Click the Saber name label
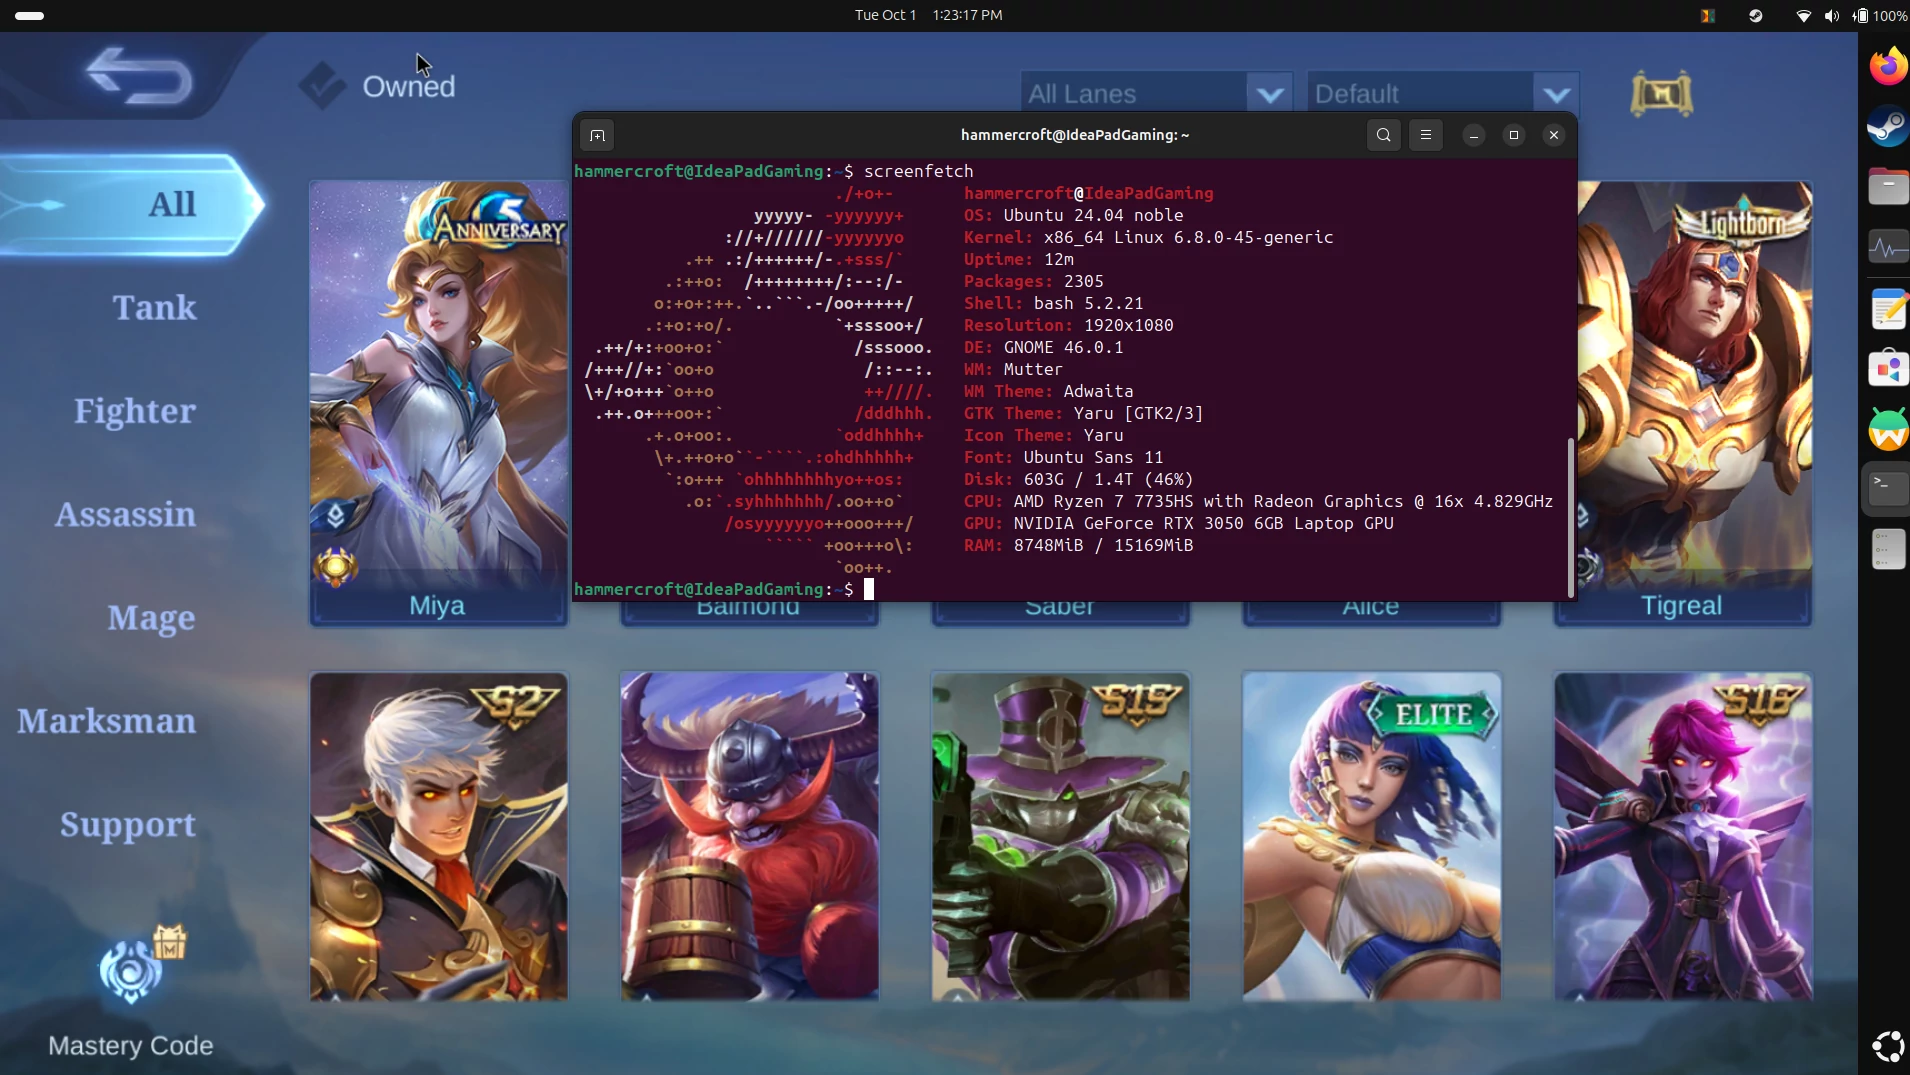This screenshot has height=1075, width=1910. point(1060,609)
